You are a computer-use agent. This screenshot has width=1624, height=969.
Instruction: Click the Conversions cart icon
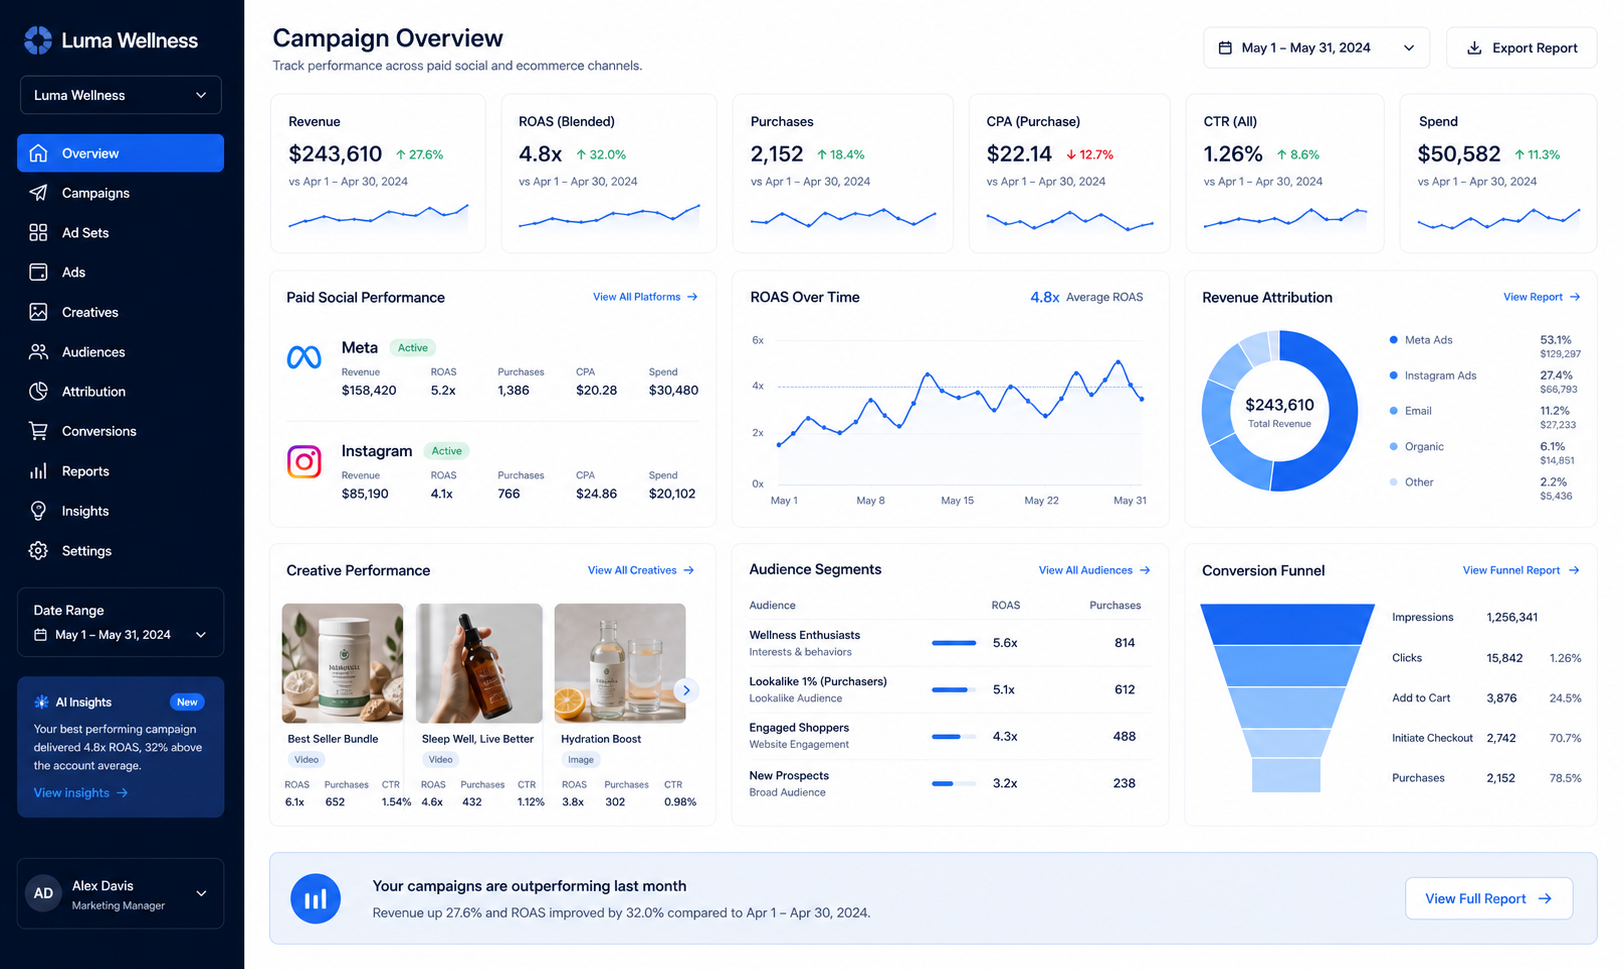point(38,431)
